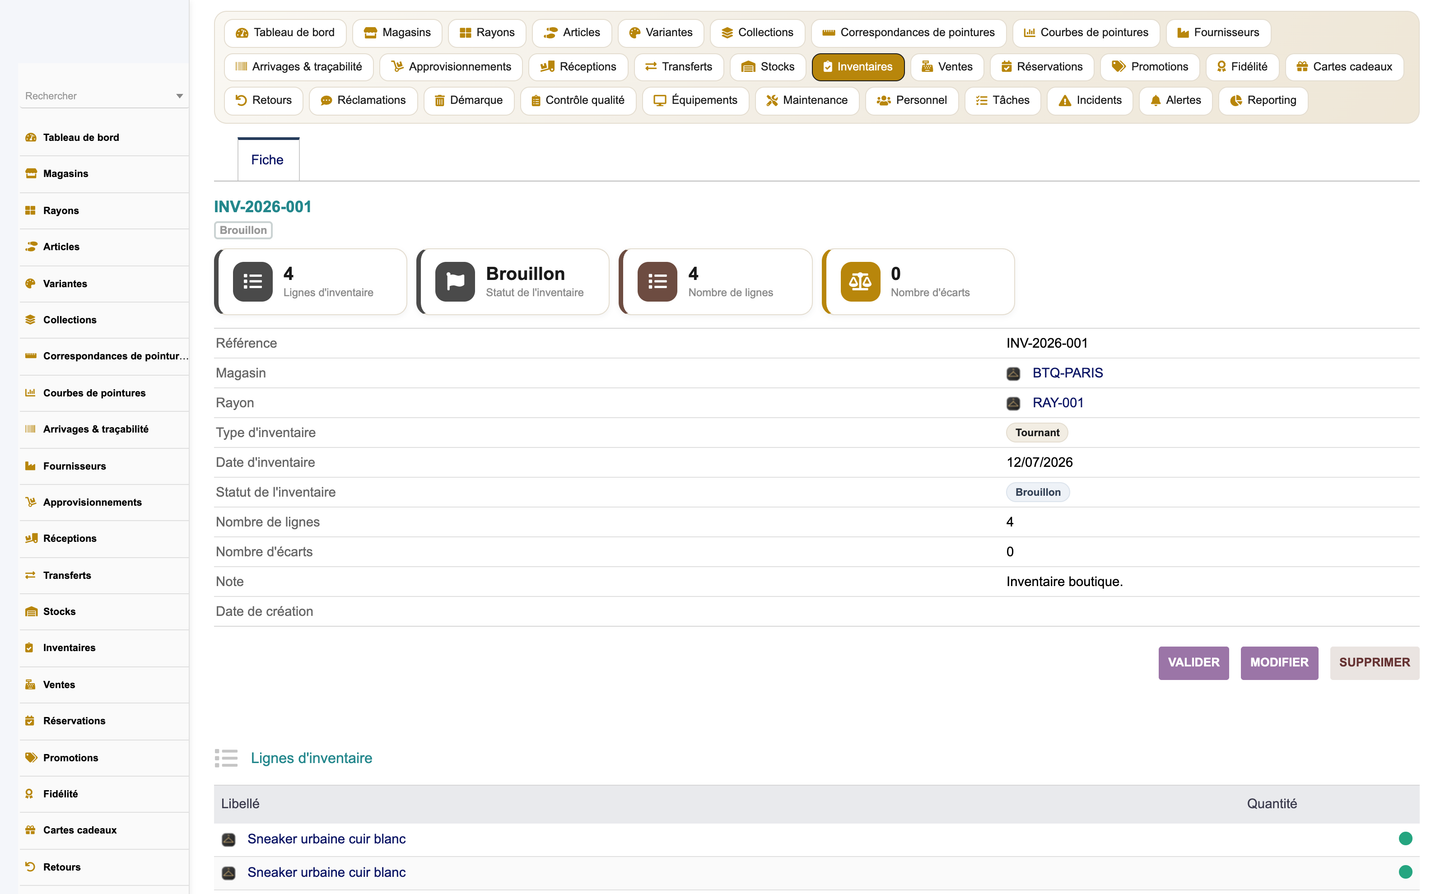Screen dimensions: 1445x894
Task: Open first Sneaker urbaine cuir blanc line
Action: pyautogui.click(x=327, y=839)
